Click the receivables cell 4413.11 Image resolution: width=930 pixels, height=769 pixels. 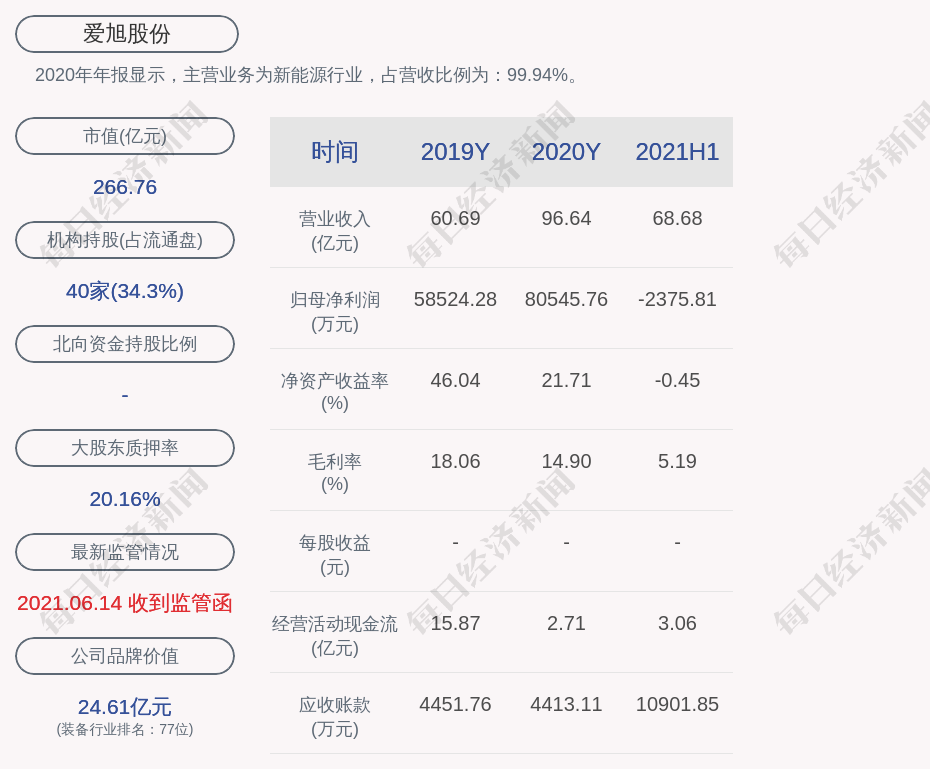click(566, 704)
